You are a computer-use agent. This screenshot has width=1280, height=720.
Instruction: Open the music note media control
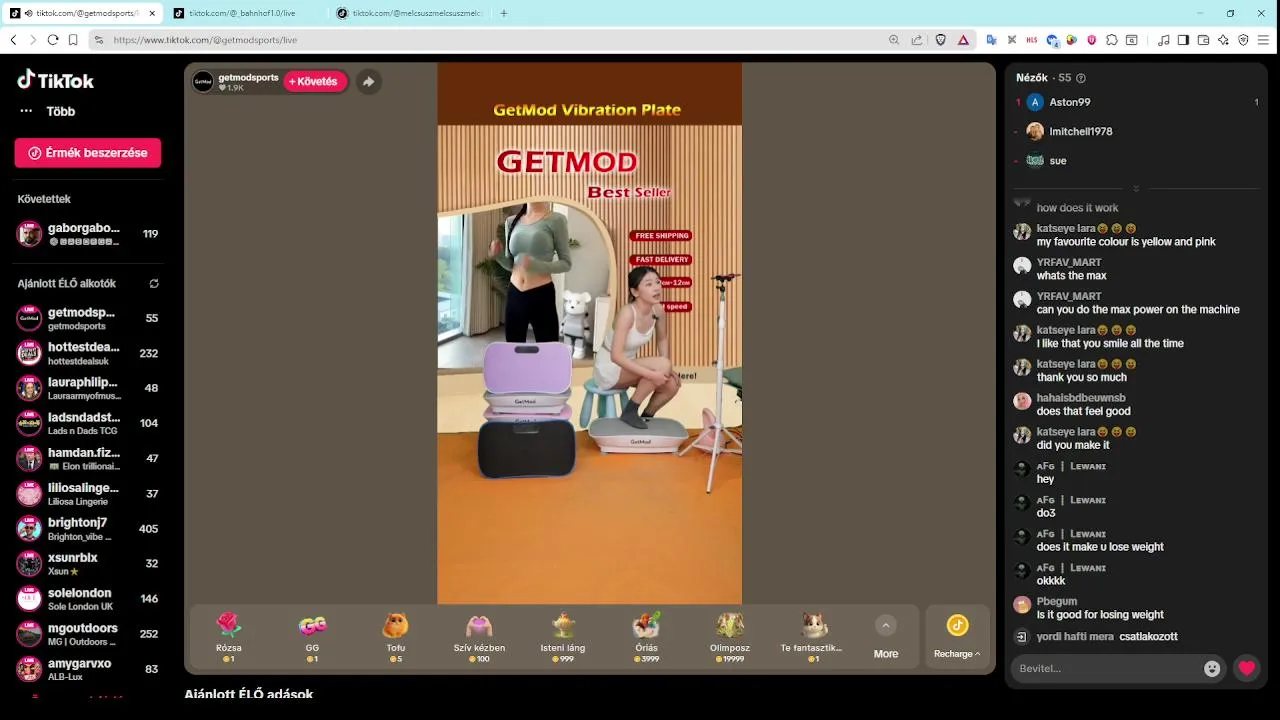1164,40
